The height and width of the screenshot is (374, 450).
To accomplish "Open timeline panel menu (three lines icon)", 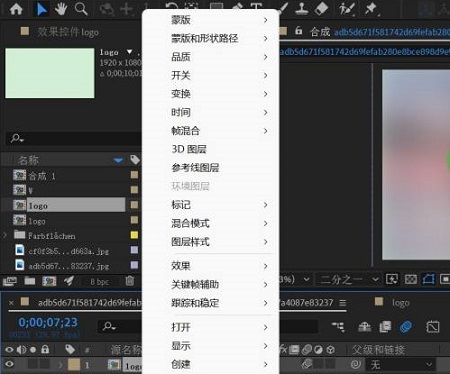I will (342, 303).
